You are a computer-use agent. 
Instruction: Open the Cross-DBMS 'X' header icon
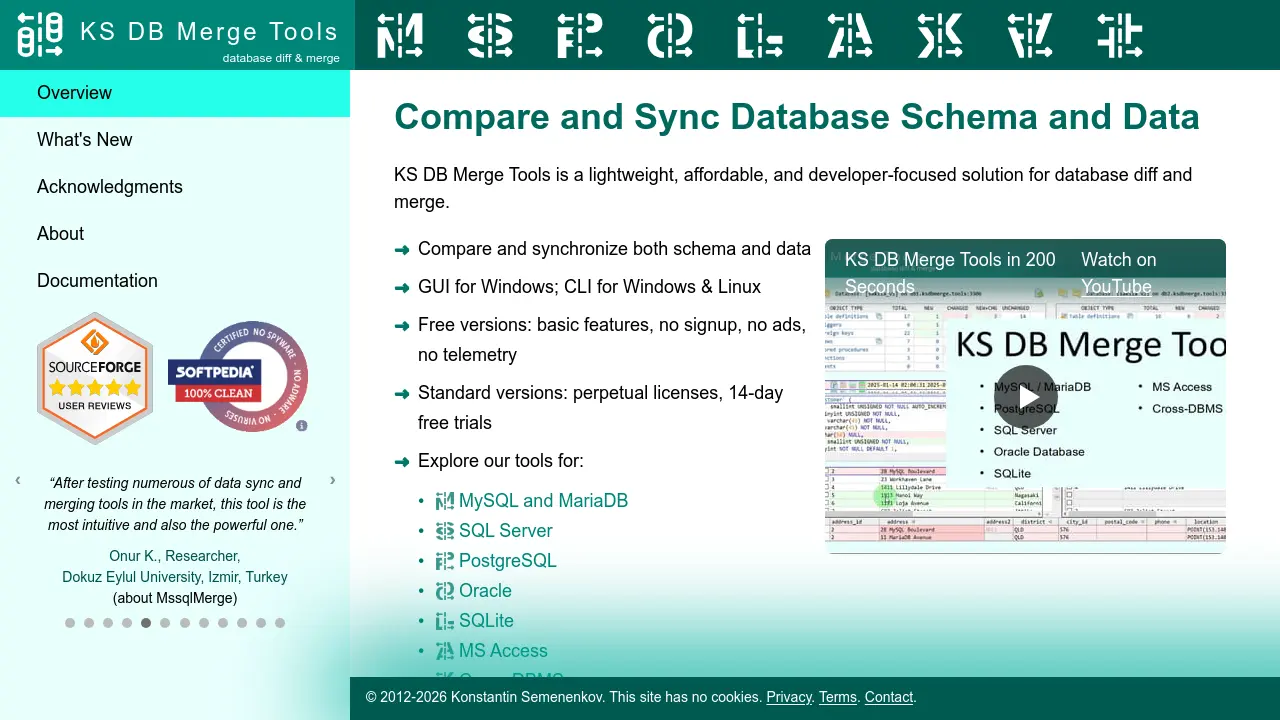point(940,35)
